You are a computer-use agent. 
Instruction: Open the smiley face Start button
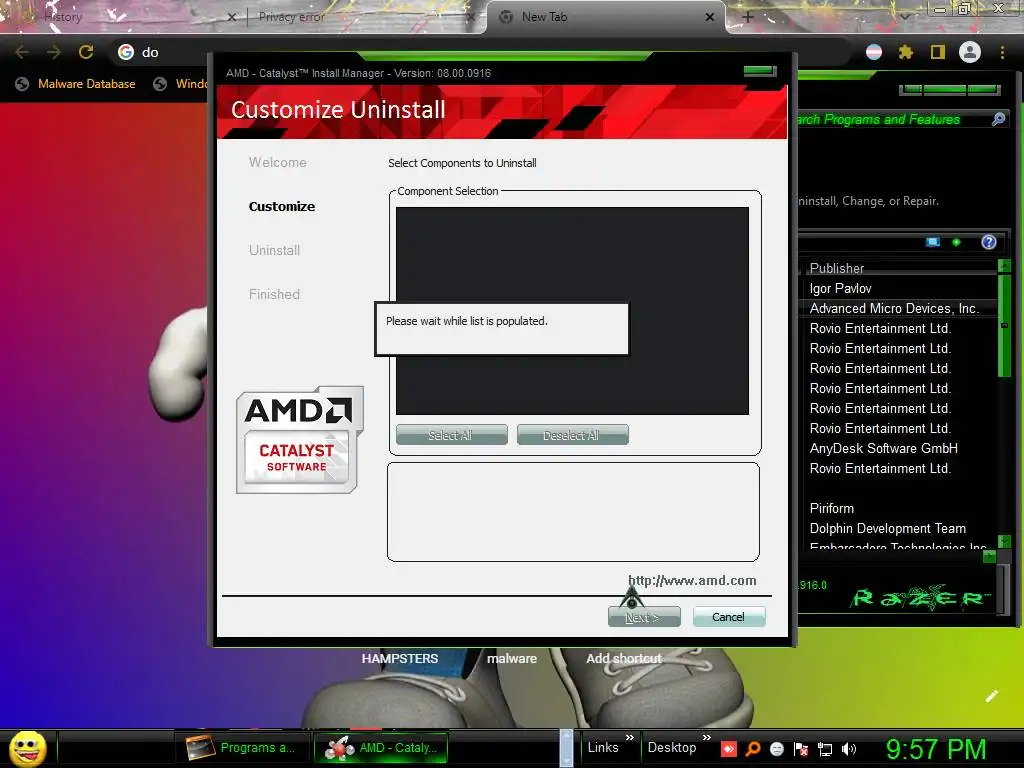point(28,748)
